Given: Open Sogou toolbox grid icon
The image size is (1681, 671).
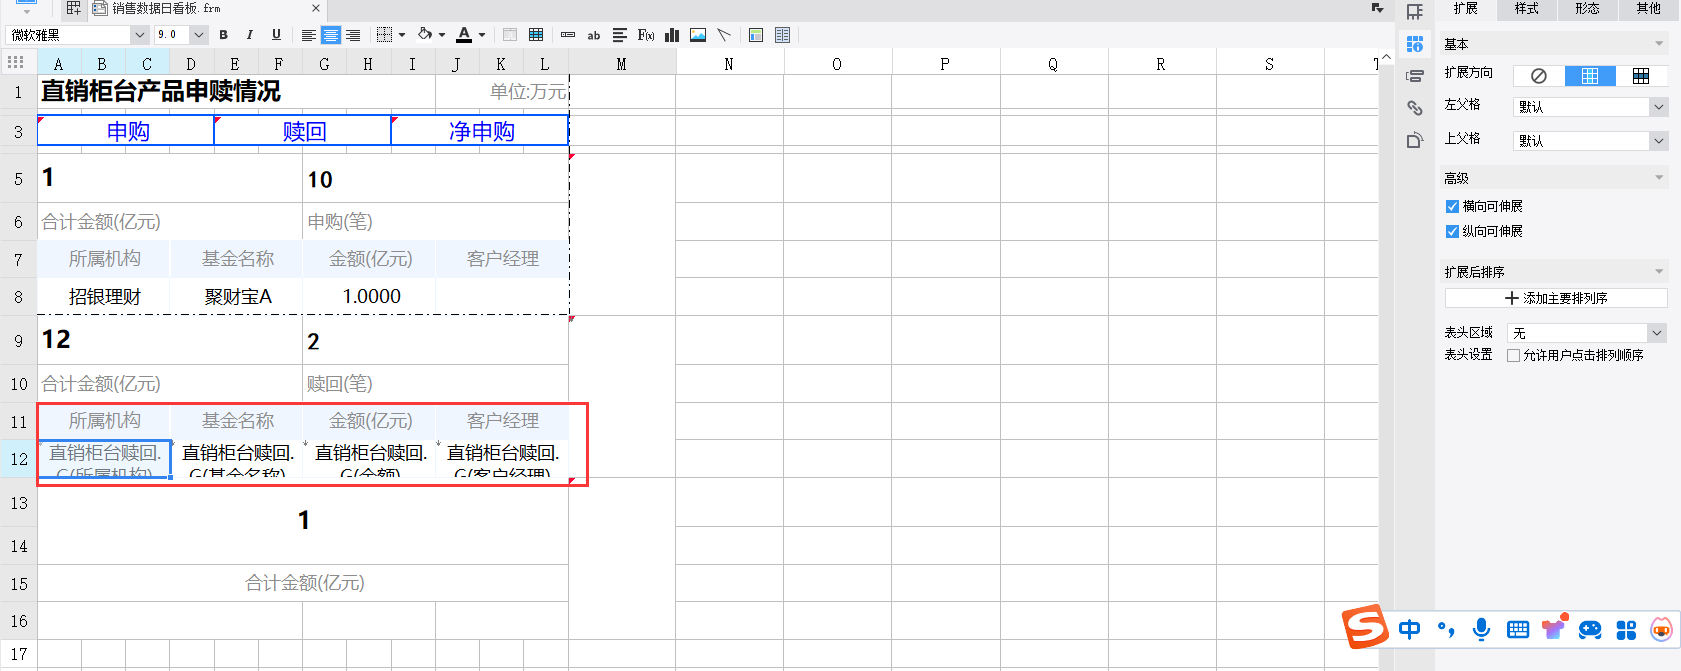Looking at the screenshot, I should (1626, 630).
